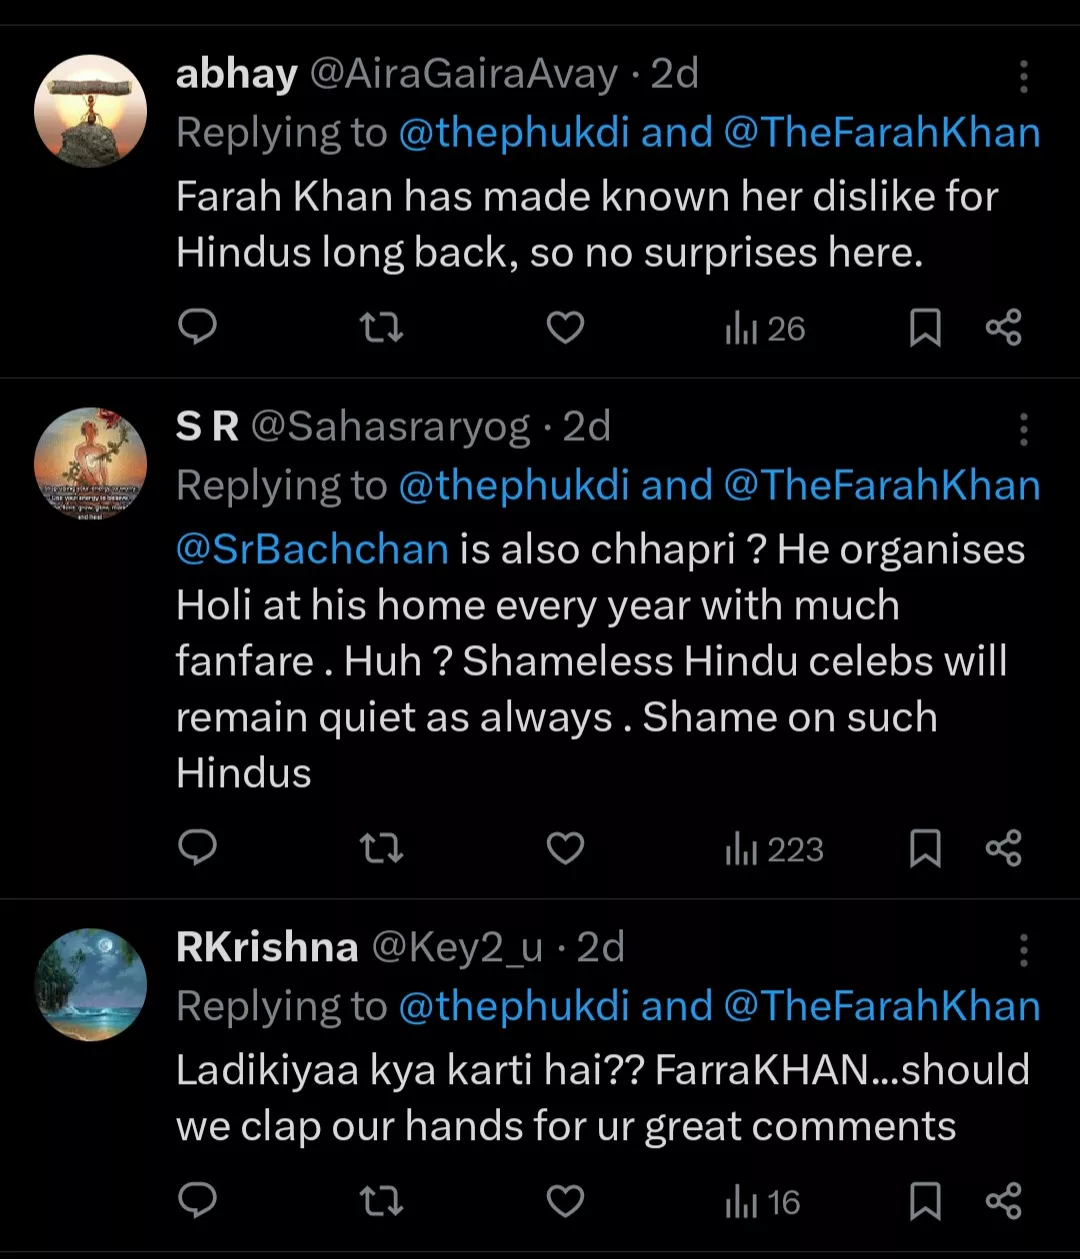Screen dimensions: 1080x1259
Task: Bookmark S R's tweet
Action: coord(925,849)
